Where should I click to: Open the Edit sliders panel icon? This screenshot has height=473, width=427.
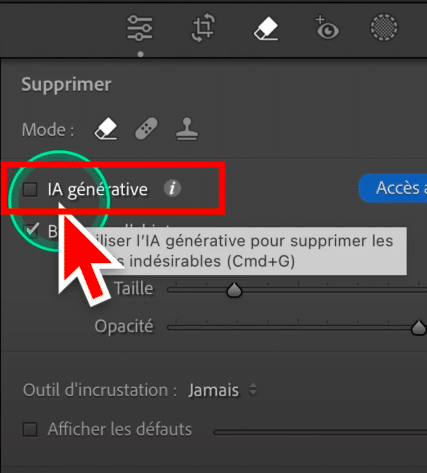coord(140,28)
